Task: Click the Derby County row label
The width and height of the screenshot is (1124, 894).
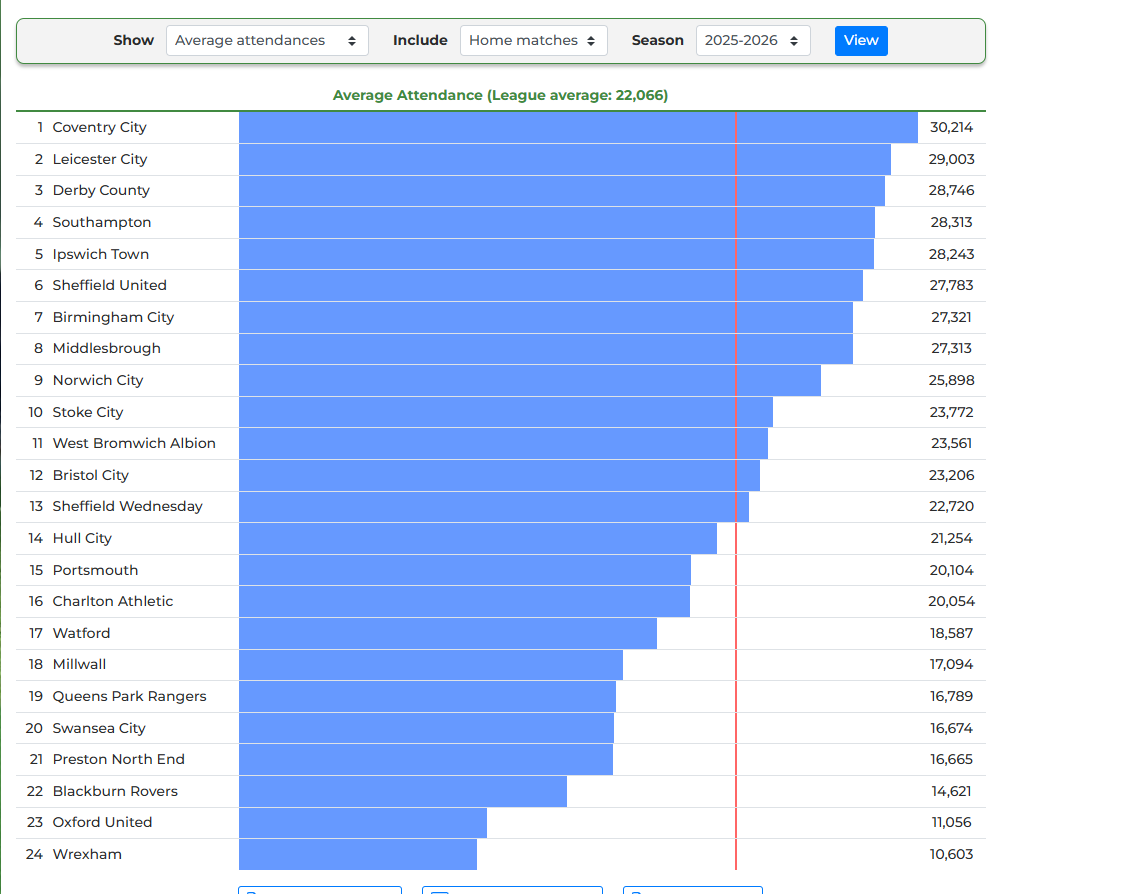Action: [101, 190]
